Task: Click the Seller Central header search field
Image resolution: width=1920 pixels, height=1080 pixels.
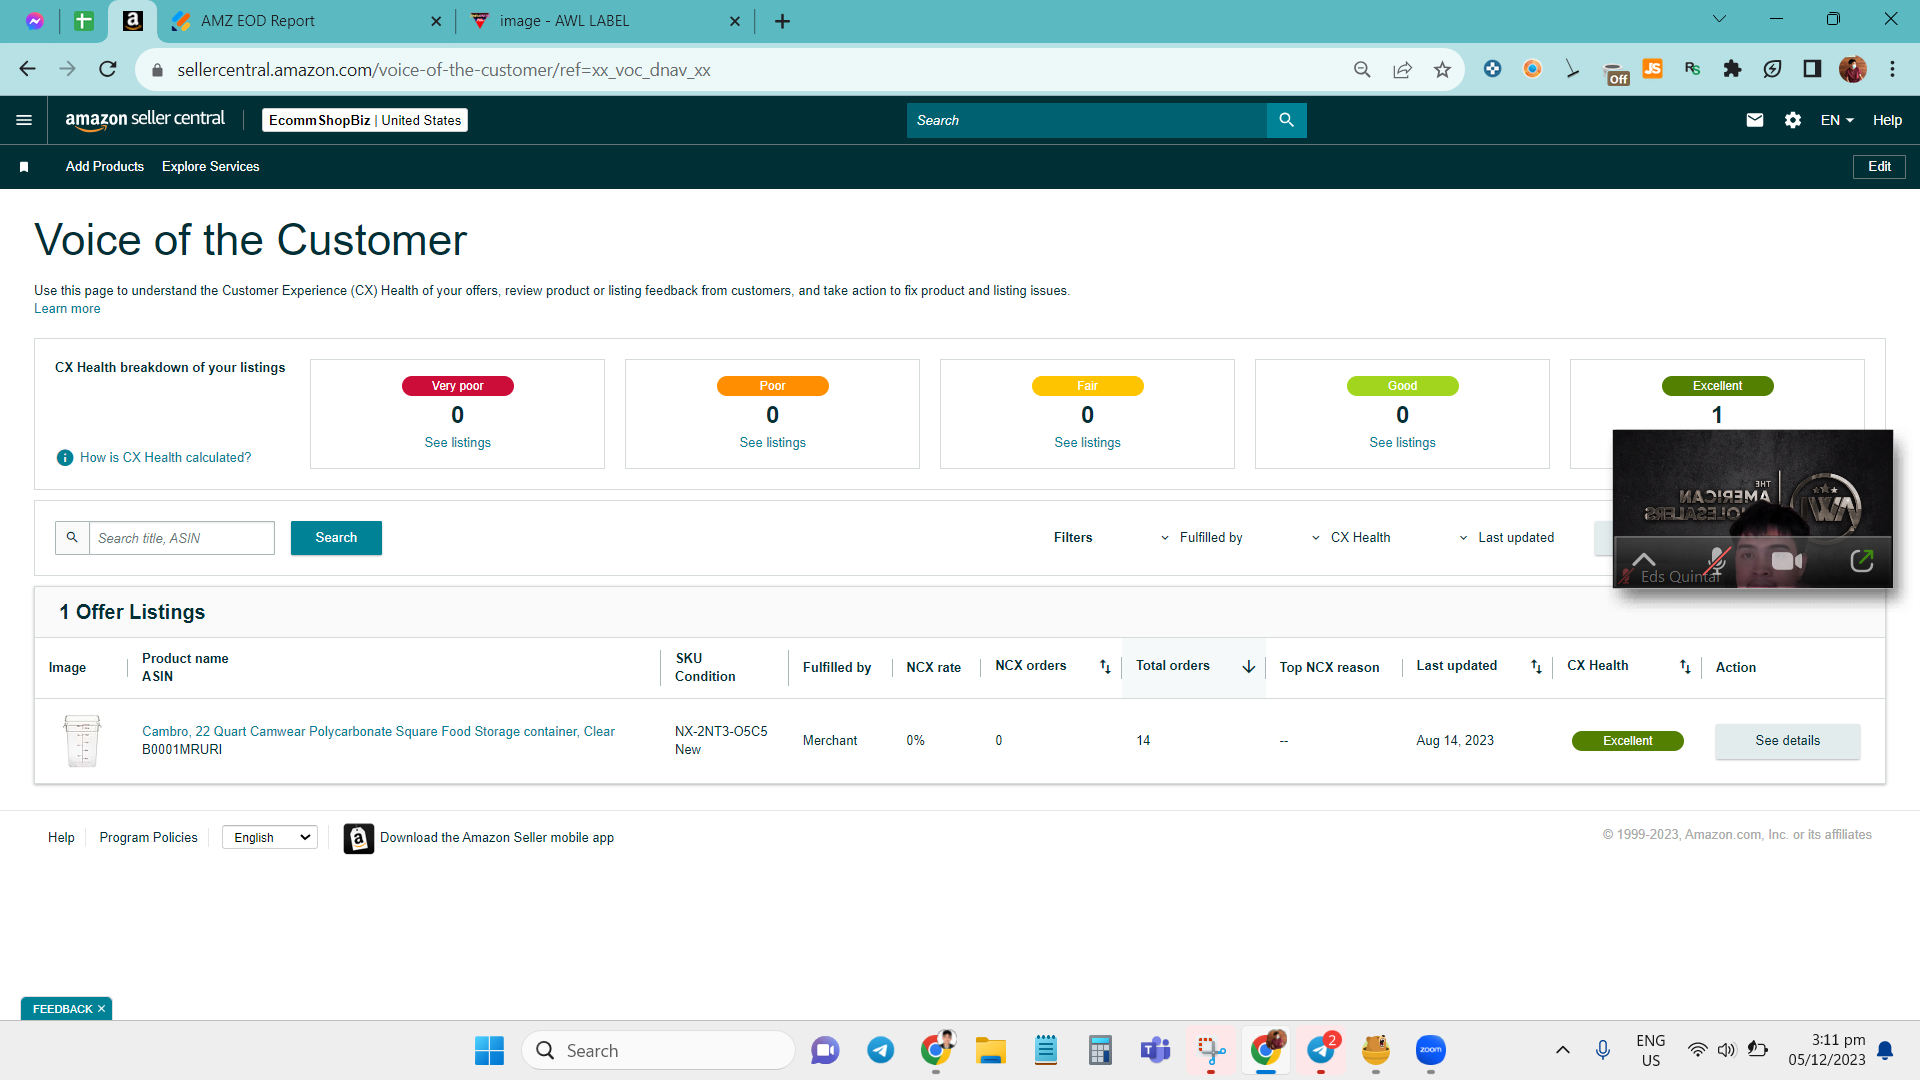Action: click(1087, 120)
